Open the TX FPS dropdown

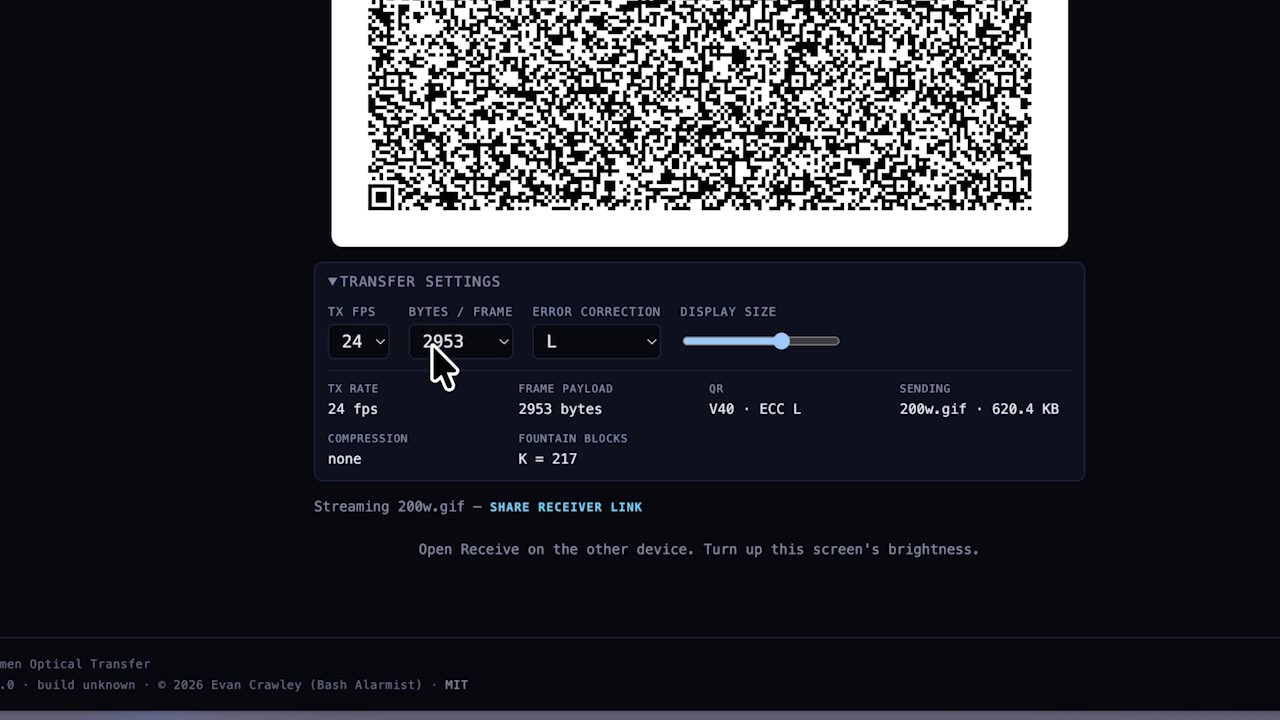(x=358, y=342)
